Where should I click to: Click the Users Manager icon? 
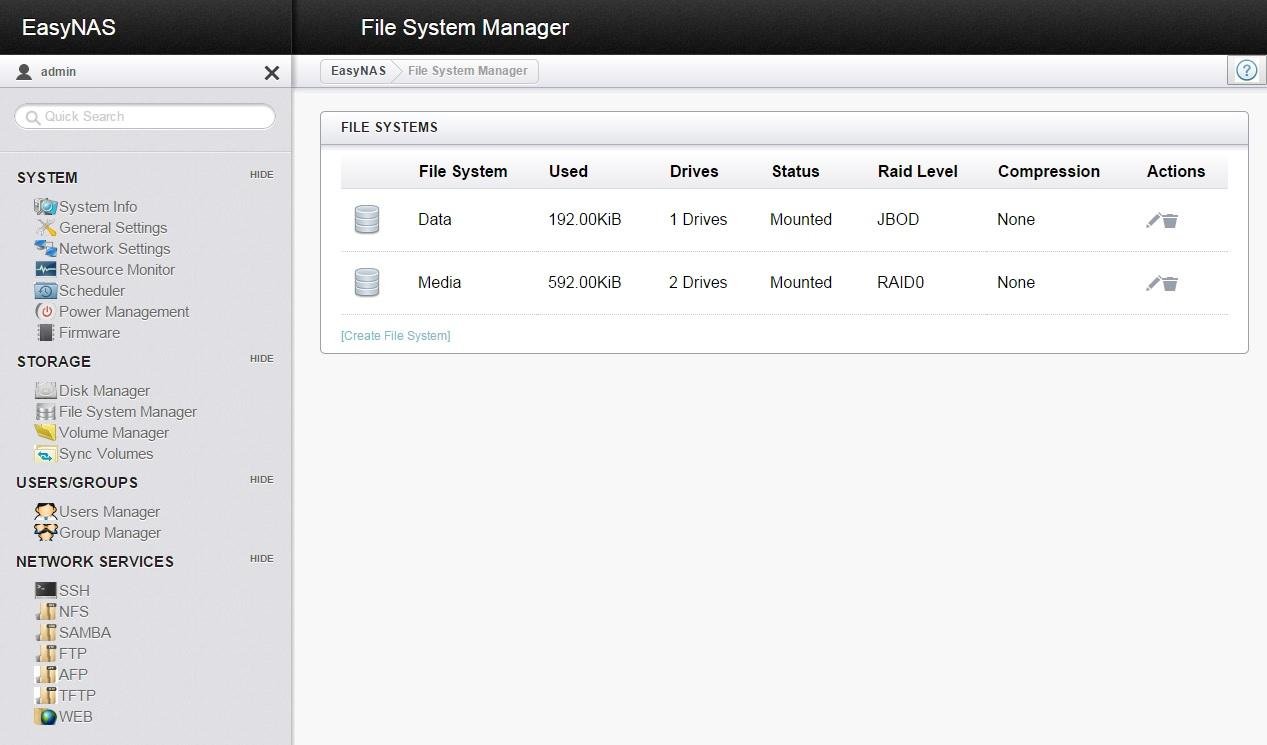tap(46, 511)
